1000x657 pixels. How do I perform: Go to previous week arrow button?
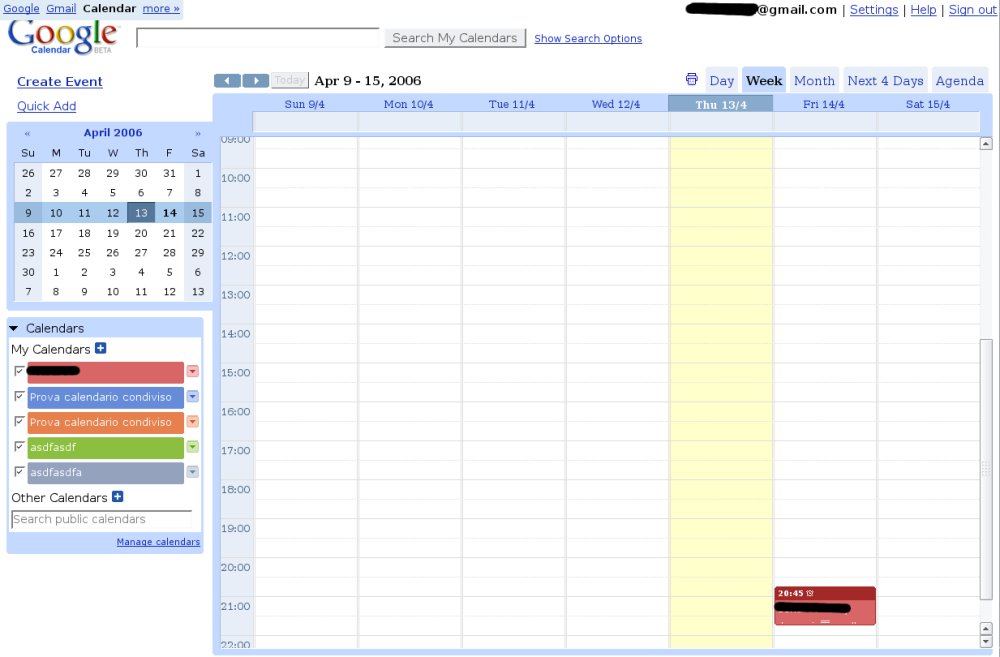pyautogui.click(x=227, y=81)
